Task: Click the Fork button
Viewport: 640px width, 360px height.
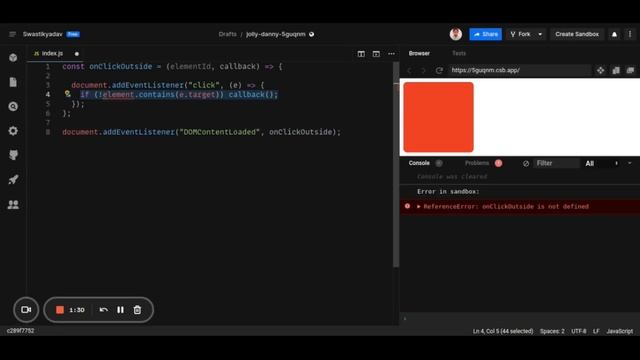Action: 520,34
